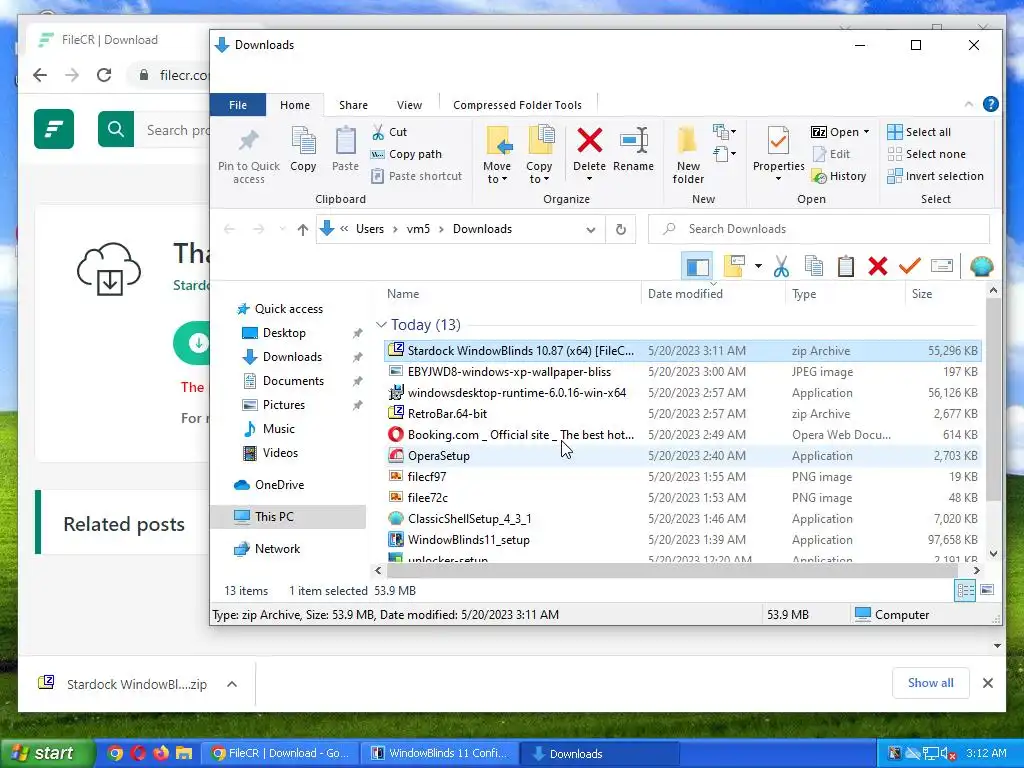The width and height of the screenshot is (1024, 768).
Task: Switch to large thumbnails view layout
Action: click(987, 590)
